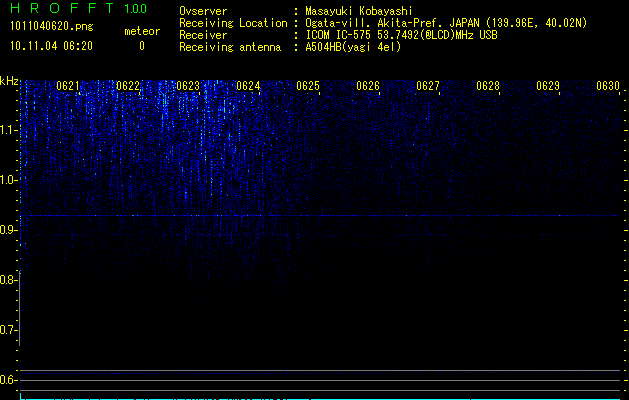This screenshot has width=629, height=400.
Task: Click the Receiver label
Action: (x=203, y=35)
